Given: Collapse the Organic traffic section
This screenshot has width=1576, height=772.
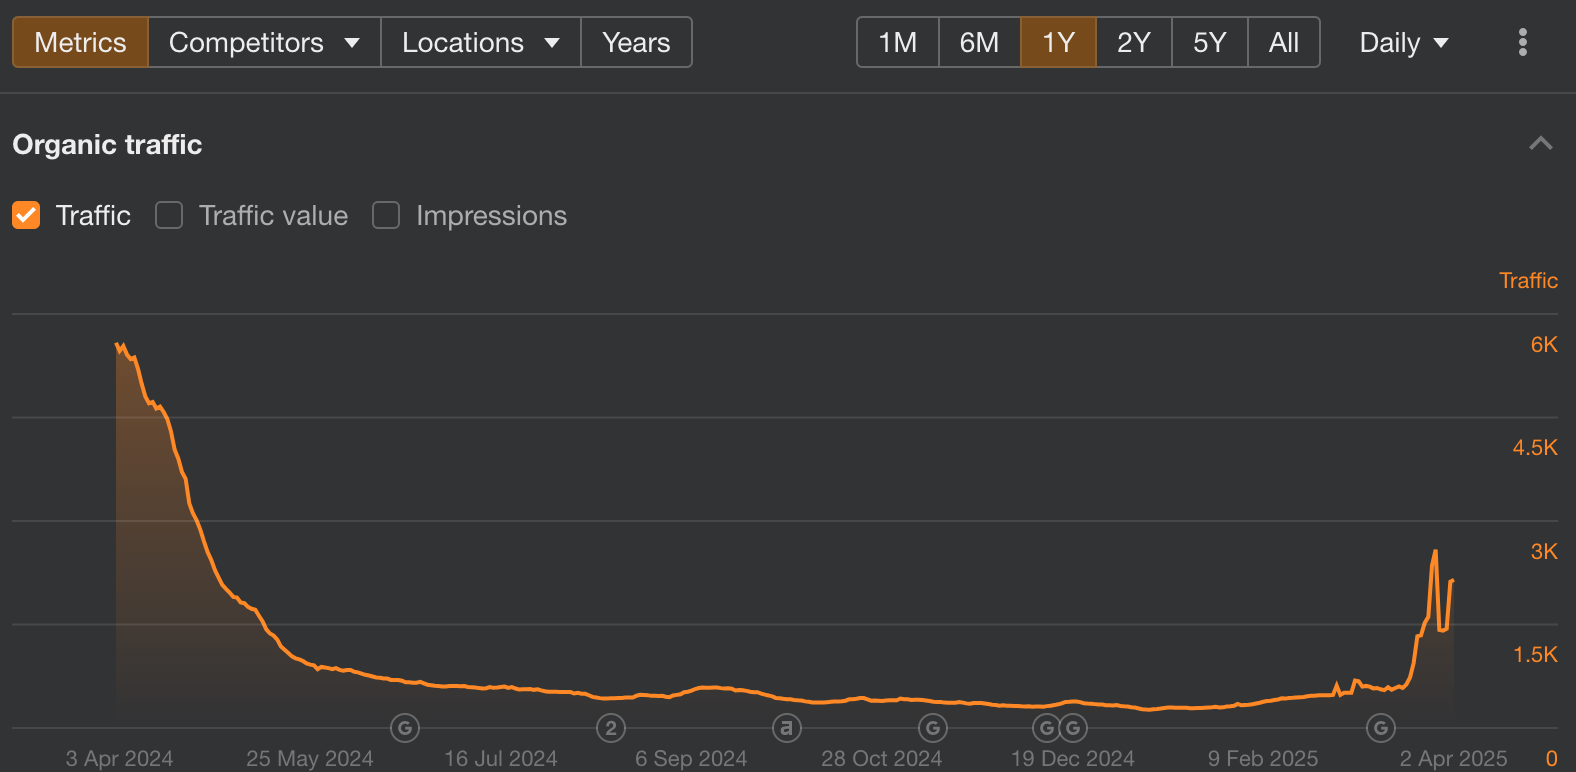Looking at the screenshot, I should (1540, 144).
